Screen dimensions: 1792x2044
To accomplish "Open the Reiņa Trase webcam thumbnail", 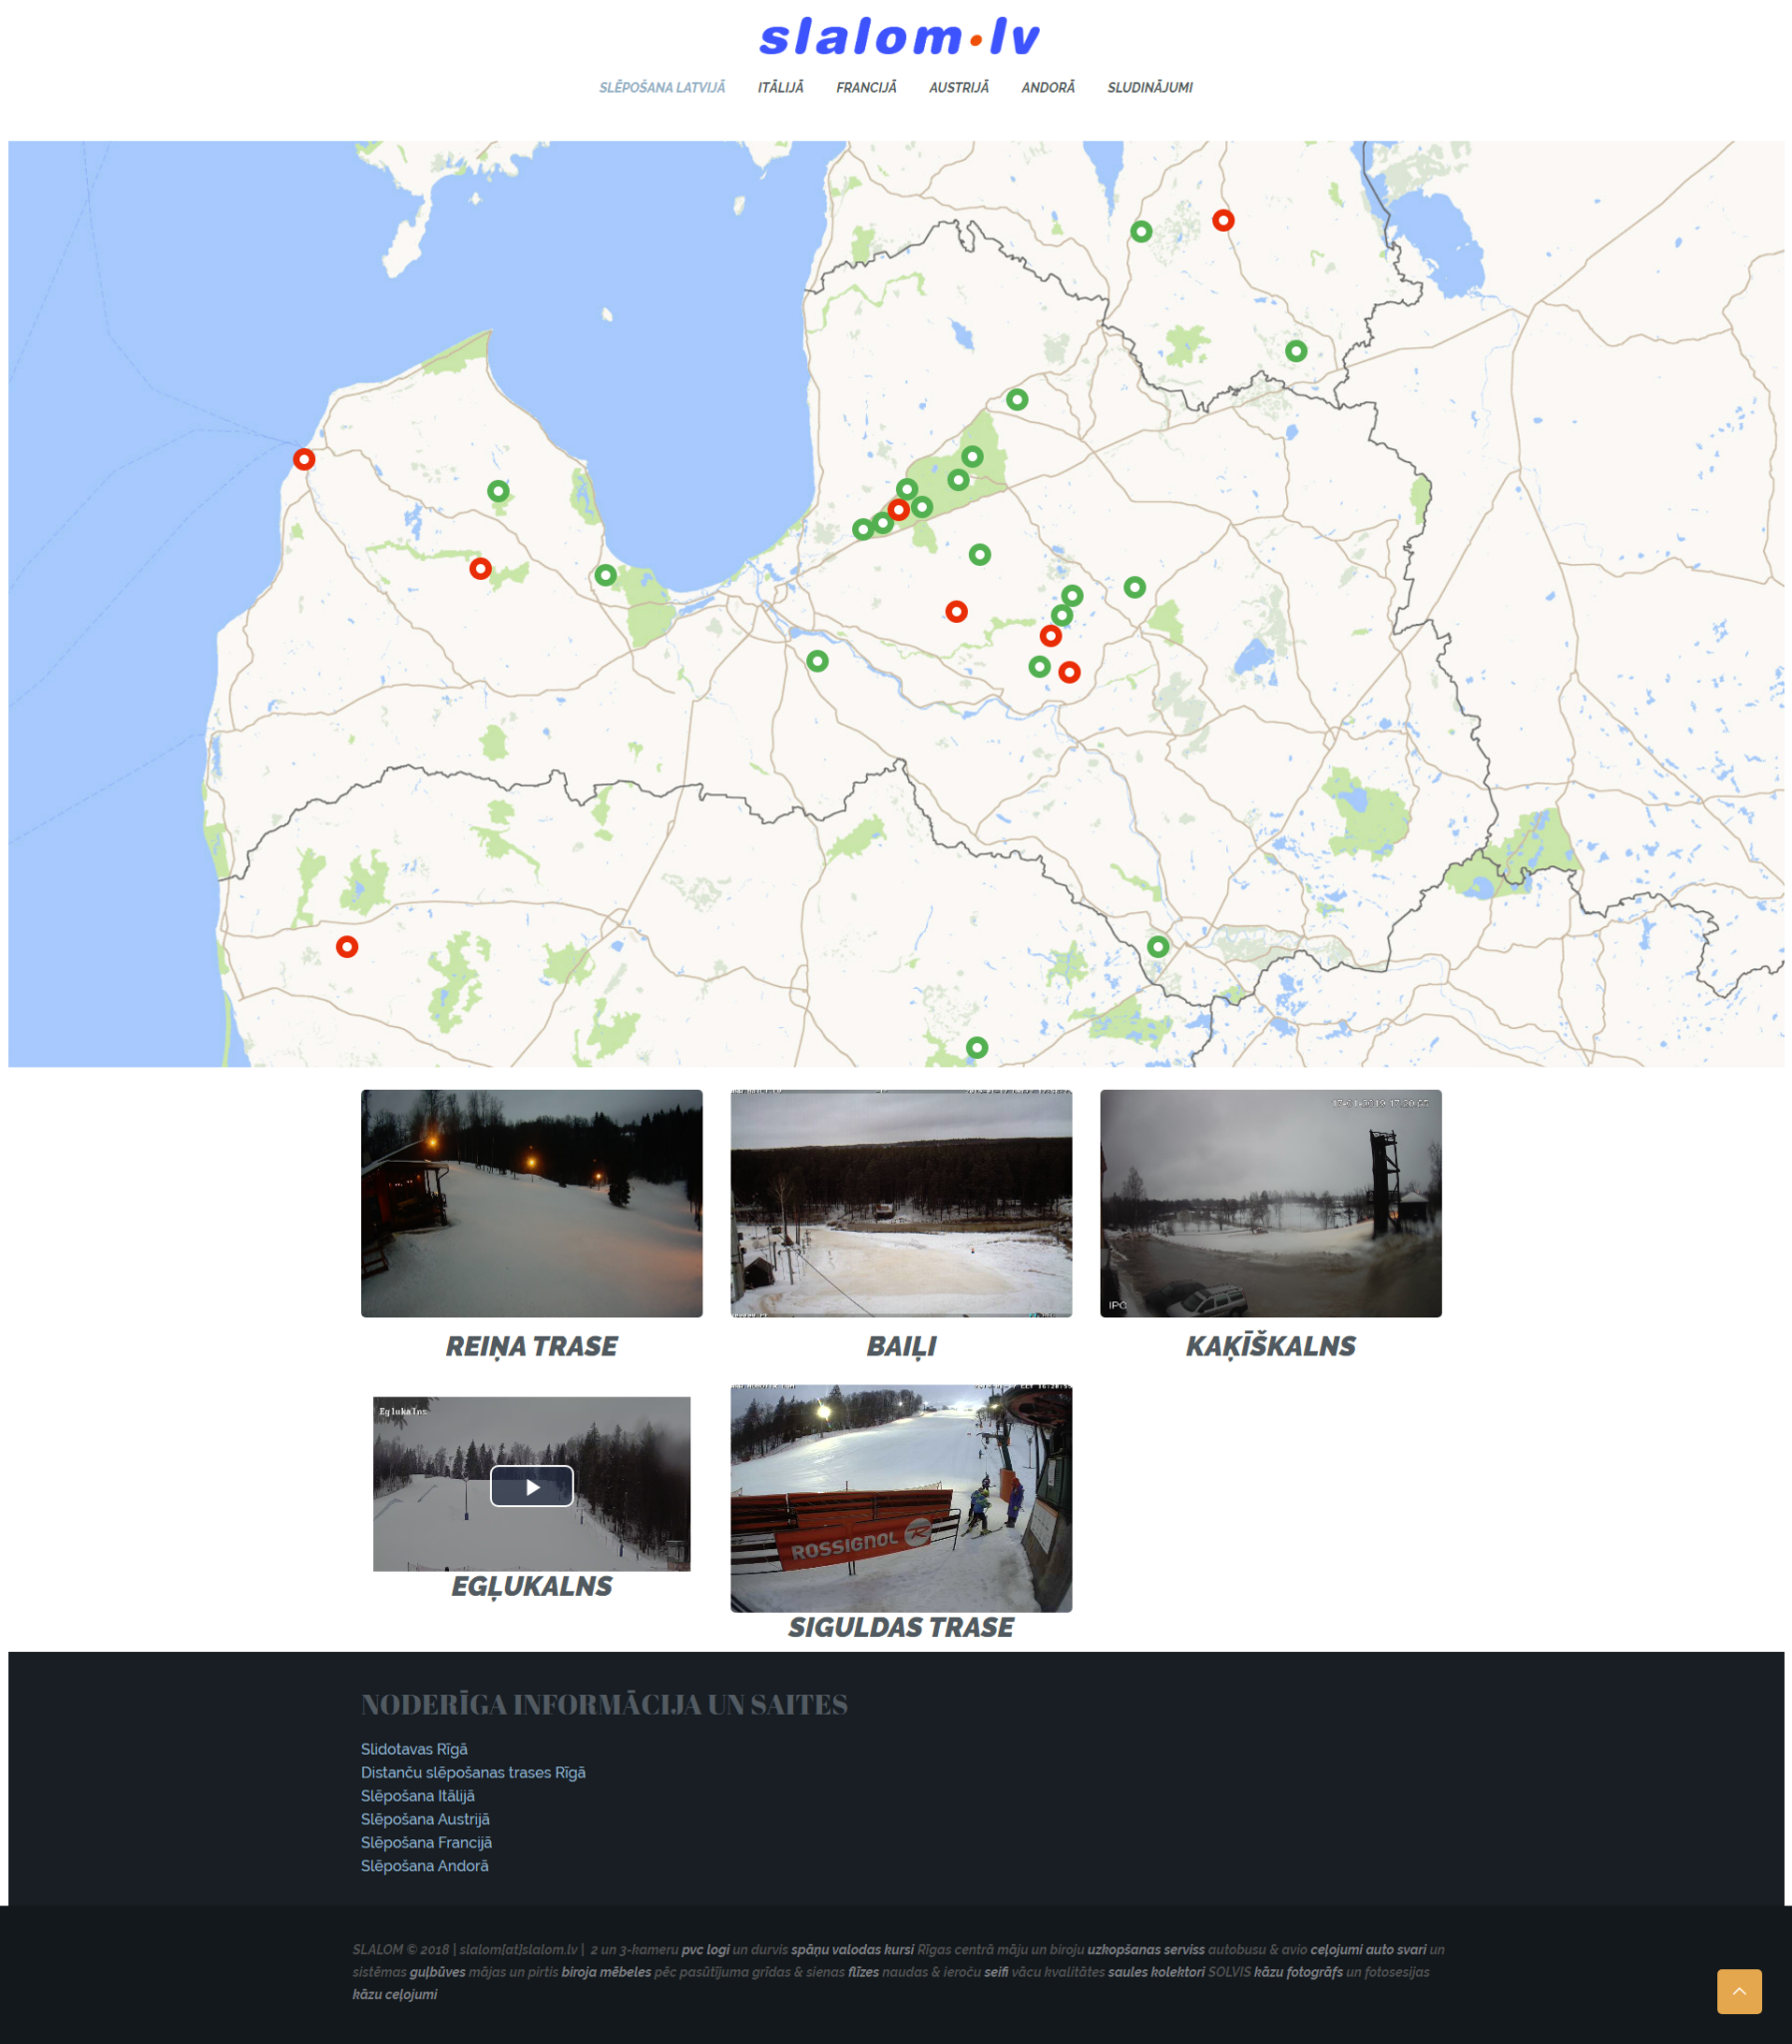I will tap(531, 1203).
